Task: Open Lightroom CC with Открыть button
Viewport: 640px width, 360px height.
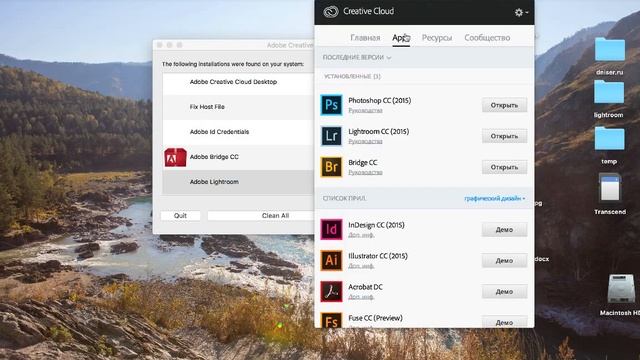Action: (x=504, y=136)
